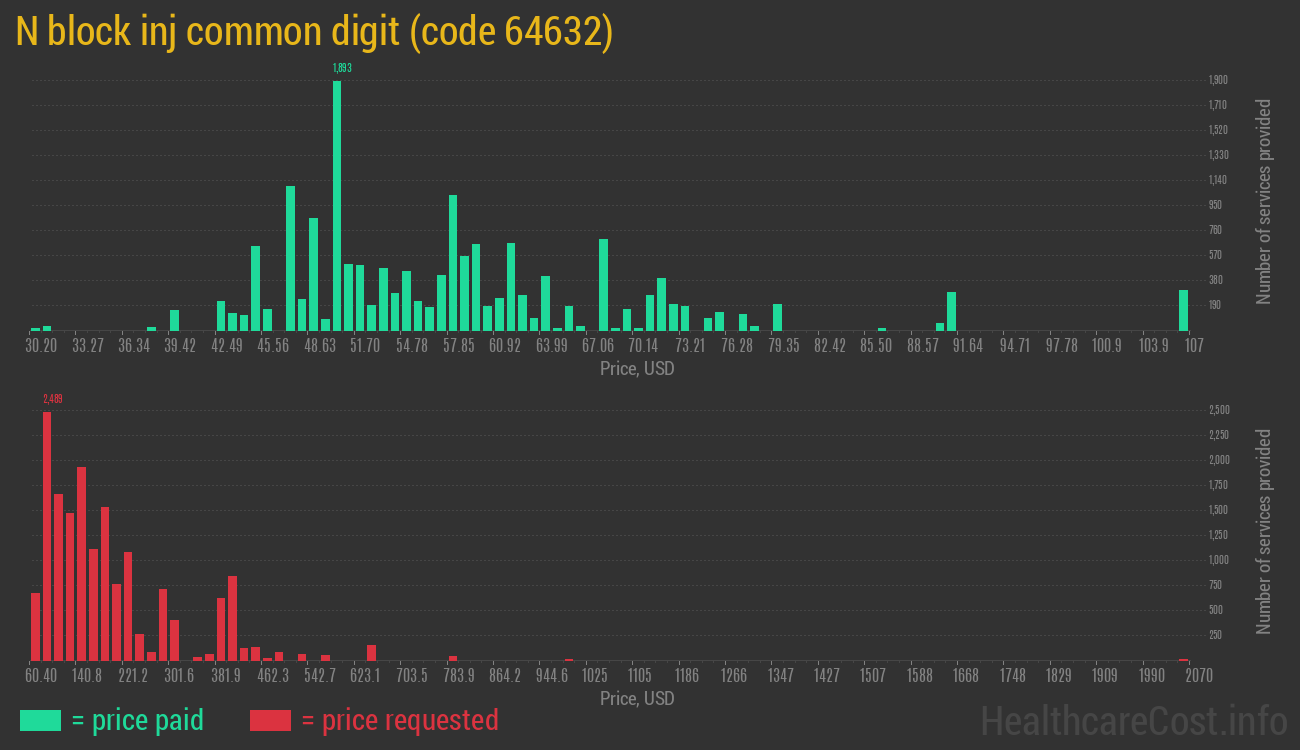Click the Price USD label of bottom chart

tap(637, 699)
